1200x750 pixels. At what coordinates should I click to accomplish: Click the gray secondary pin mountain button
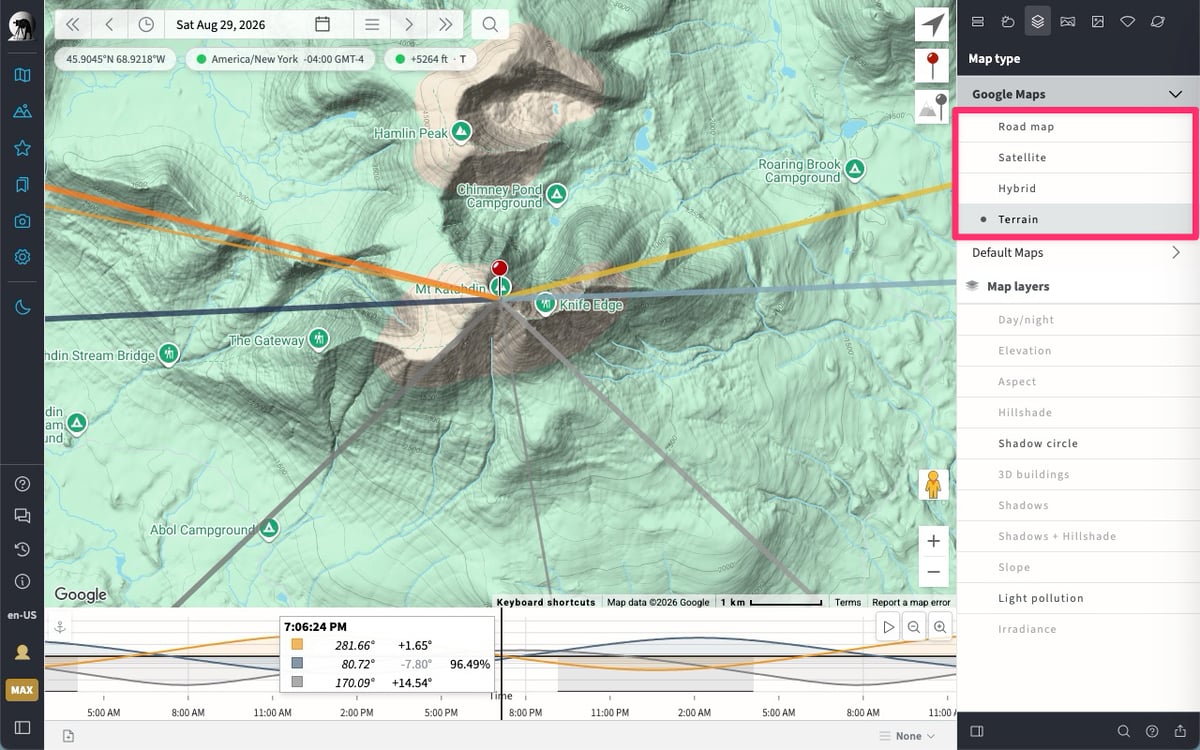pyautogui.click(x=932, y=106)
